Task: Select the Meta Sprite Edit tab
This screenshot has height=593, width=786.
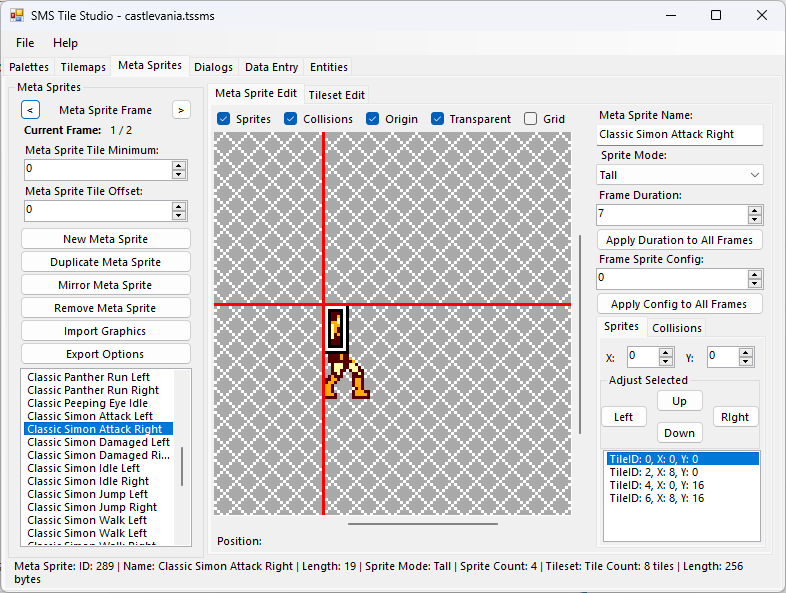Action: 256,93
